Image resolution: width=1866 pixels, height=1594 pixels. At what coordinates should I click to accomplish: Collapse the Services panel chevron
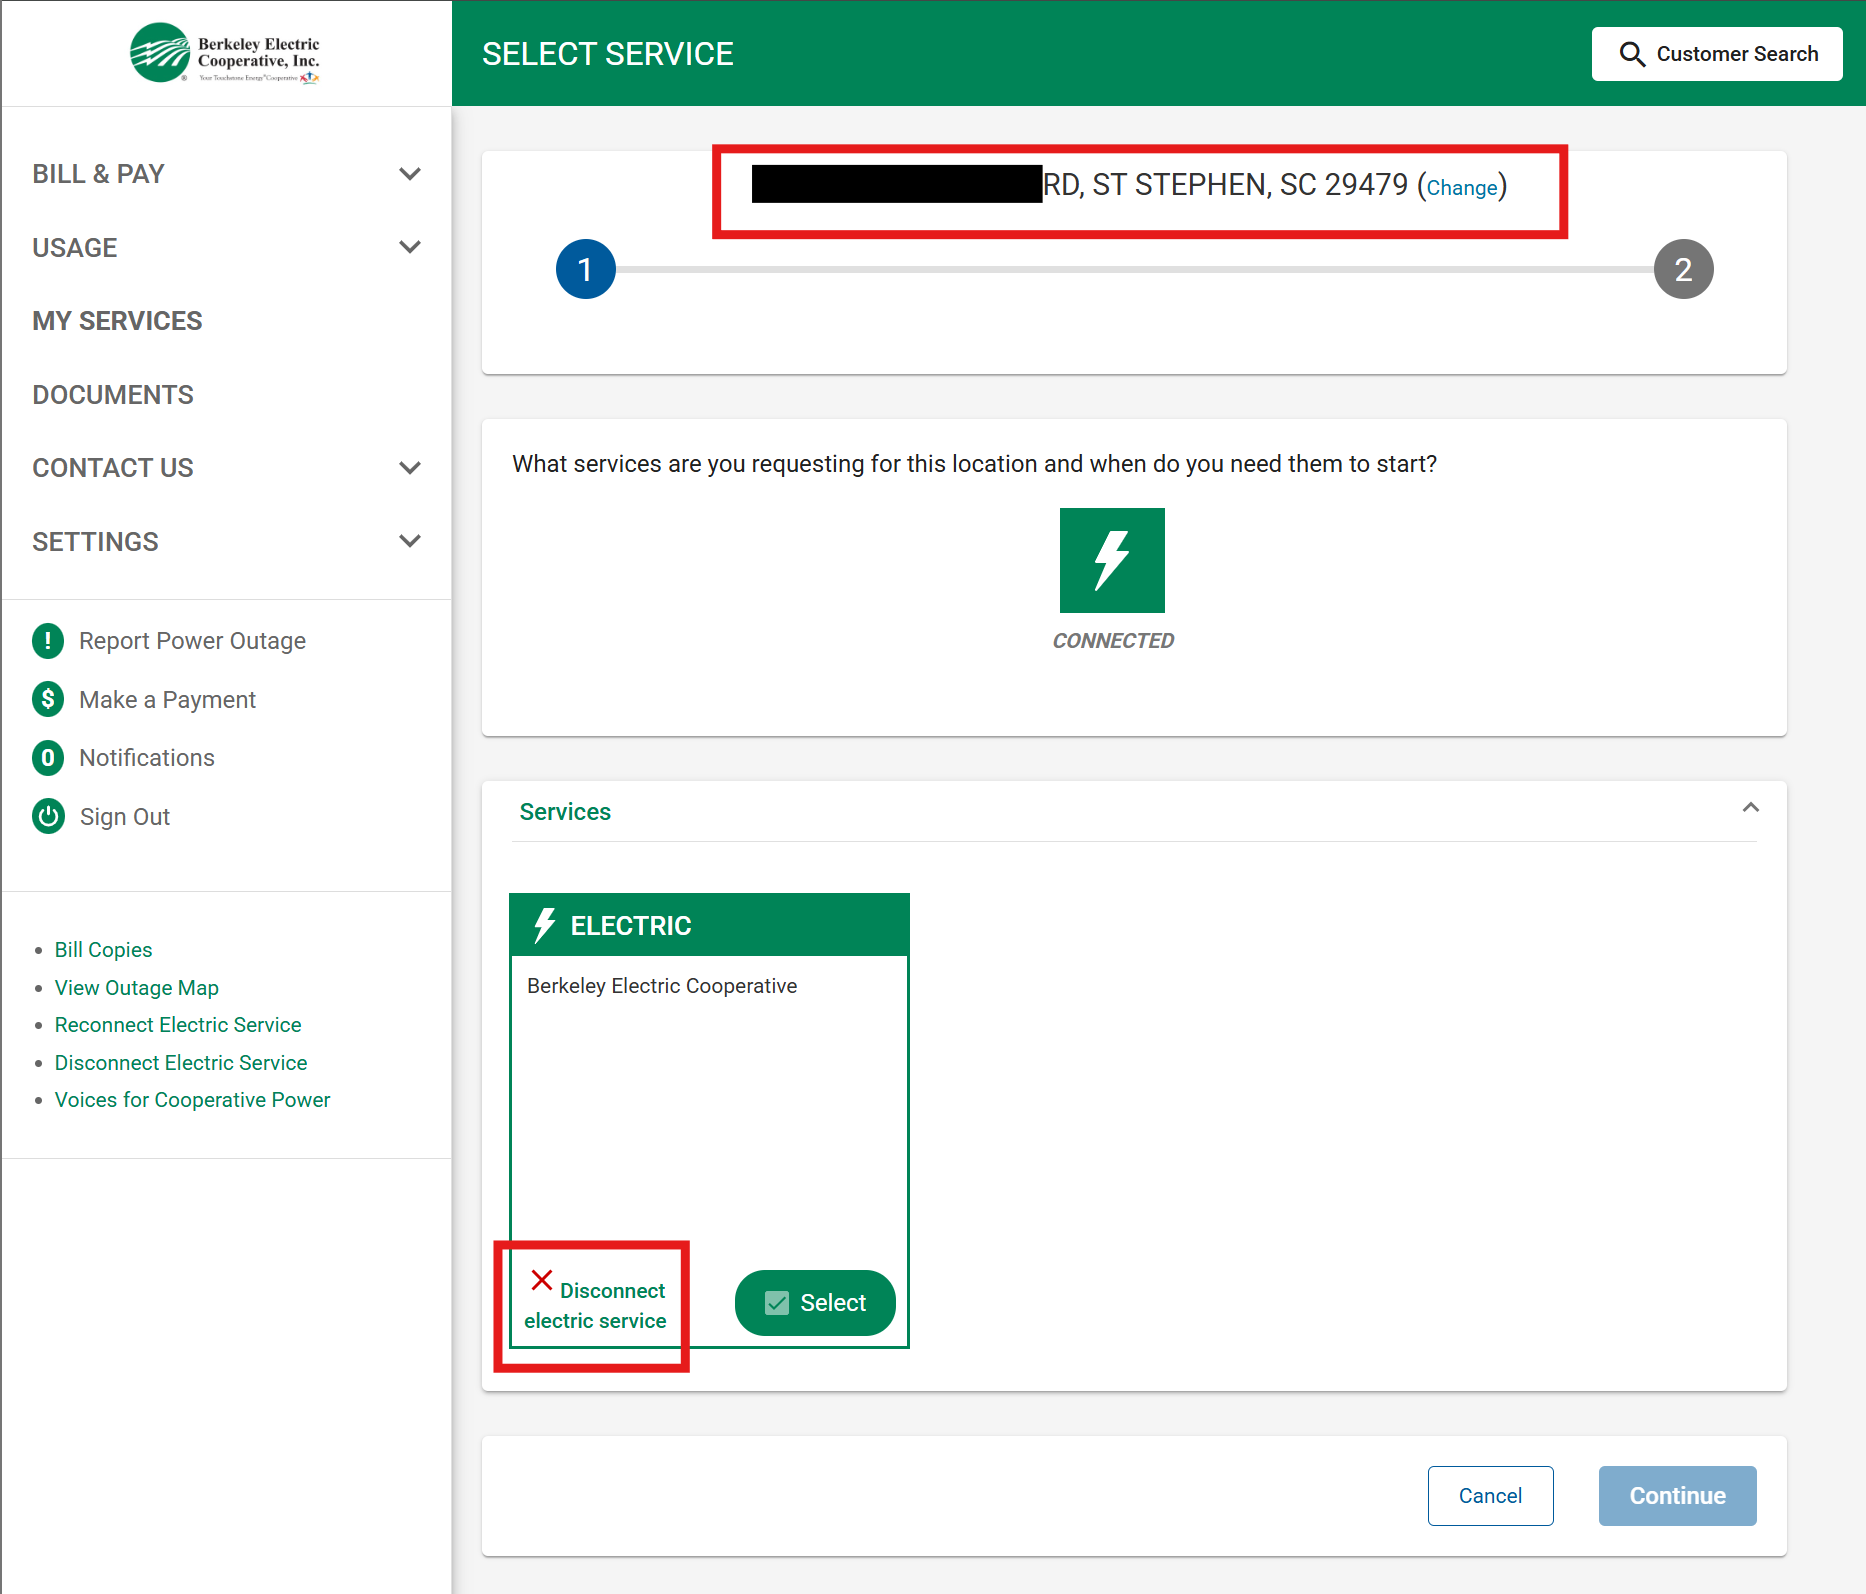point(1751,808)
